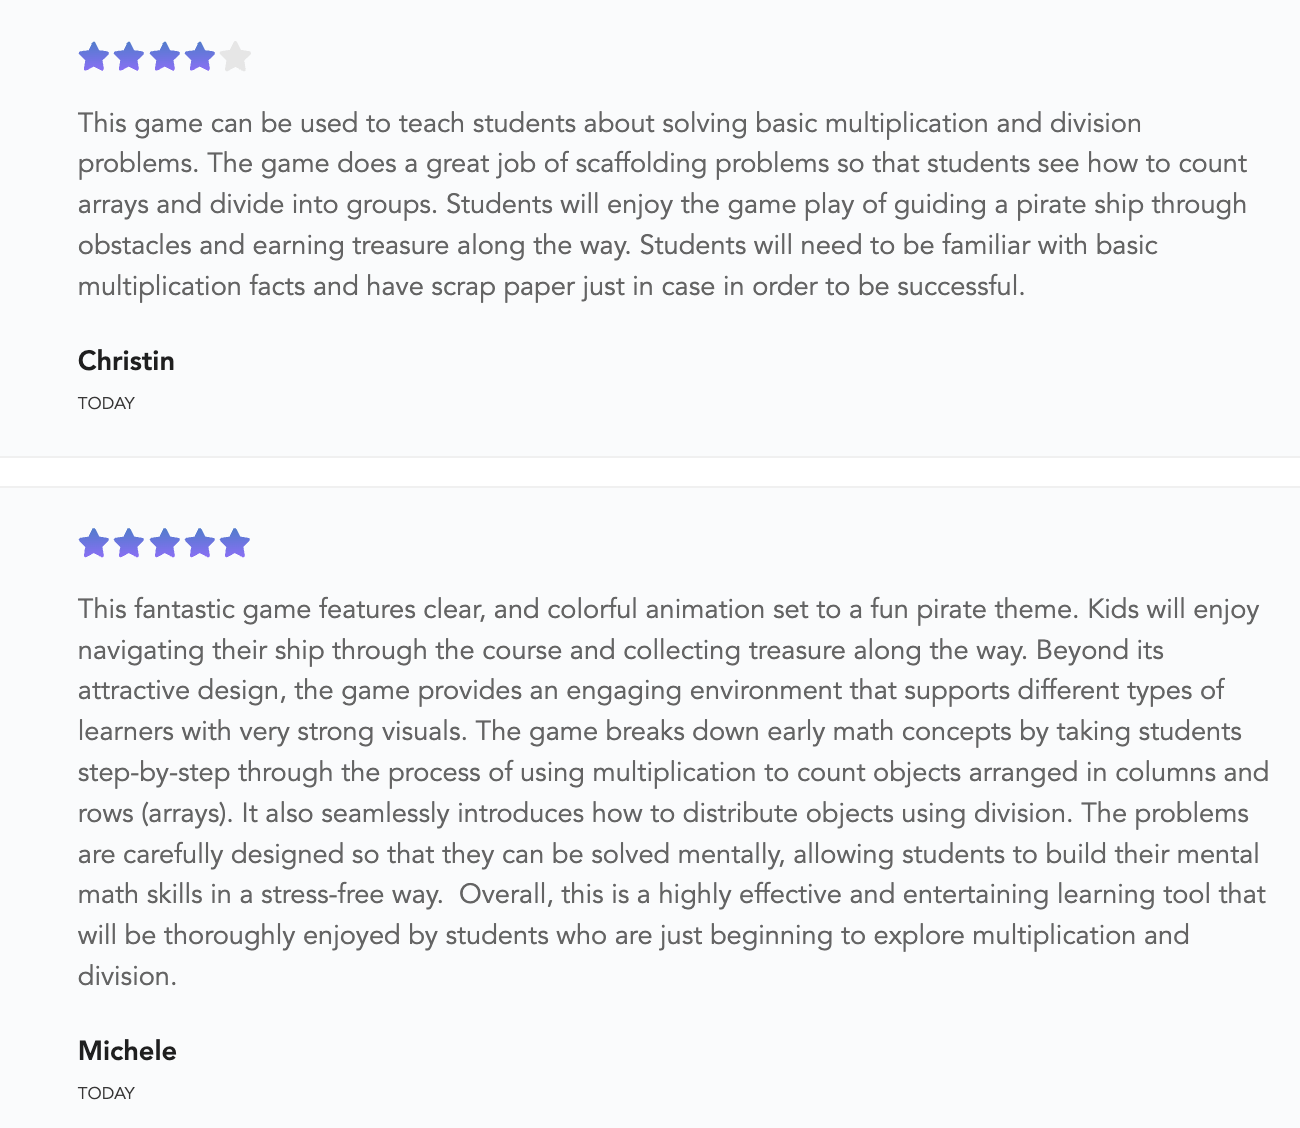Viewport: 1300px width, 1128px height.
Task: Click Michele's review text starting "This fantastic game"
Action: tap(668, 610)
